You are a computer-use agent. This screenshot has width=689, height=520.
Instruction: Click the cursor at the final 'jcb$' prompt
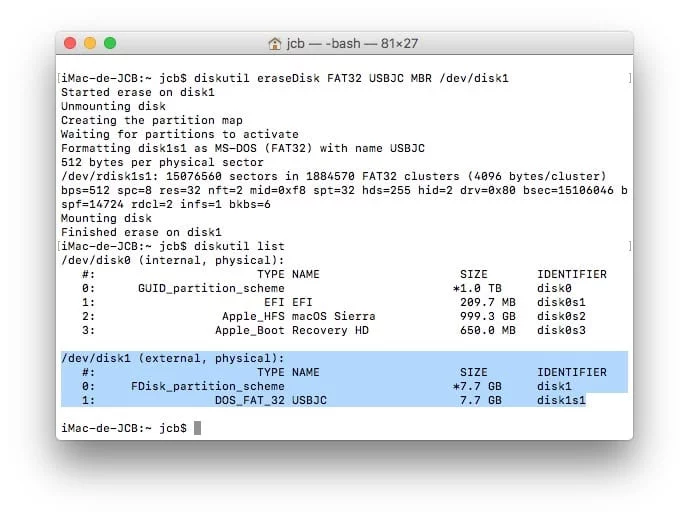[197, 428]
